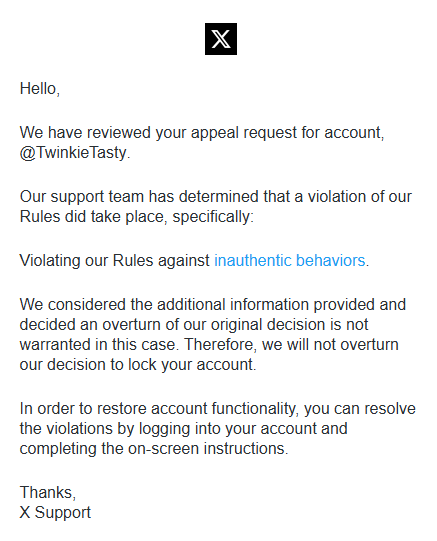Click the 'We have reviewed your appeal' line
Image resolution: width=437 pixels, height=541 pixels.
(202, 133)
